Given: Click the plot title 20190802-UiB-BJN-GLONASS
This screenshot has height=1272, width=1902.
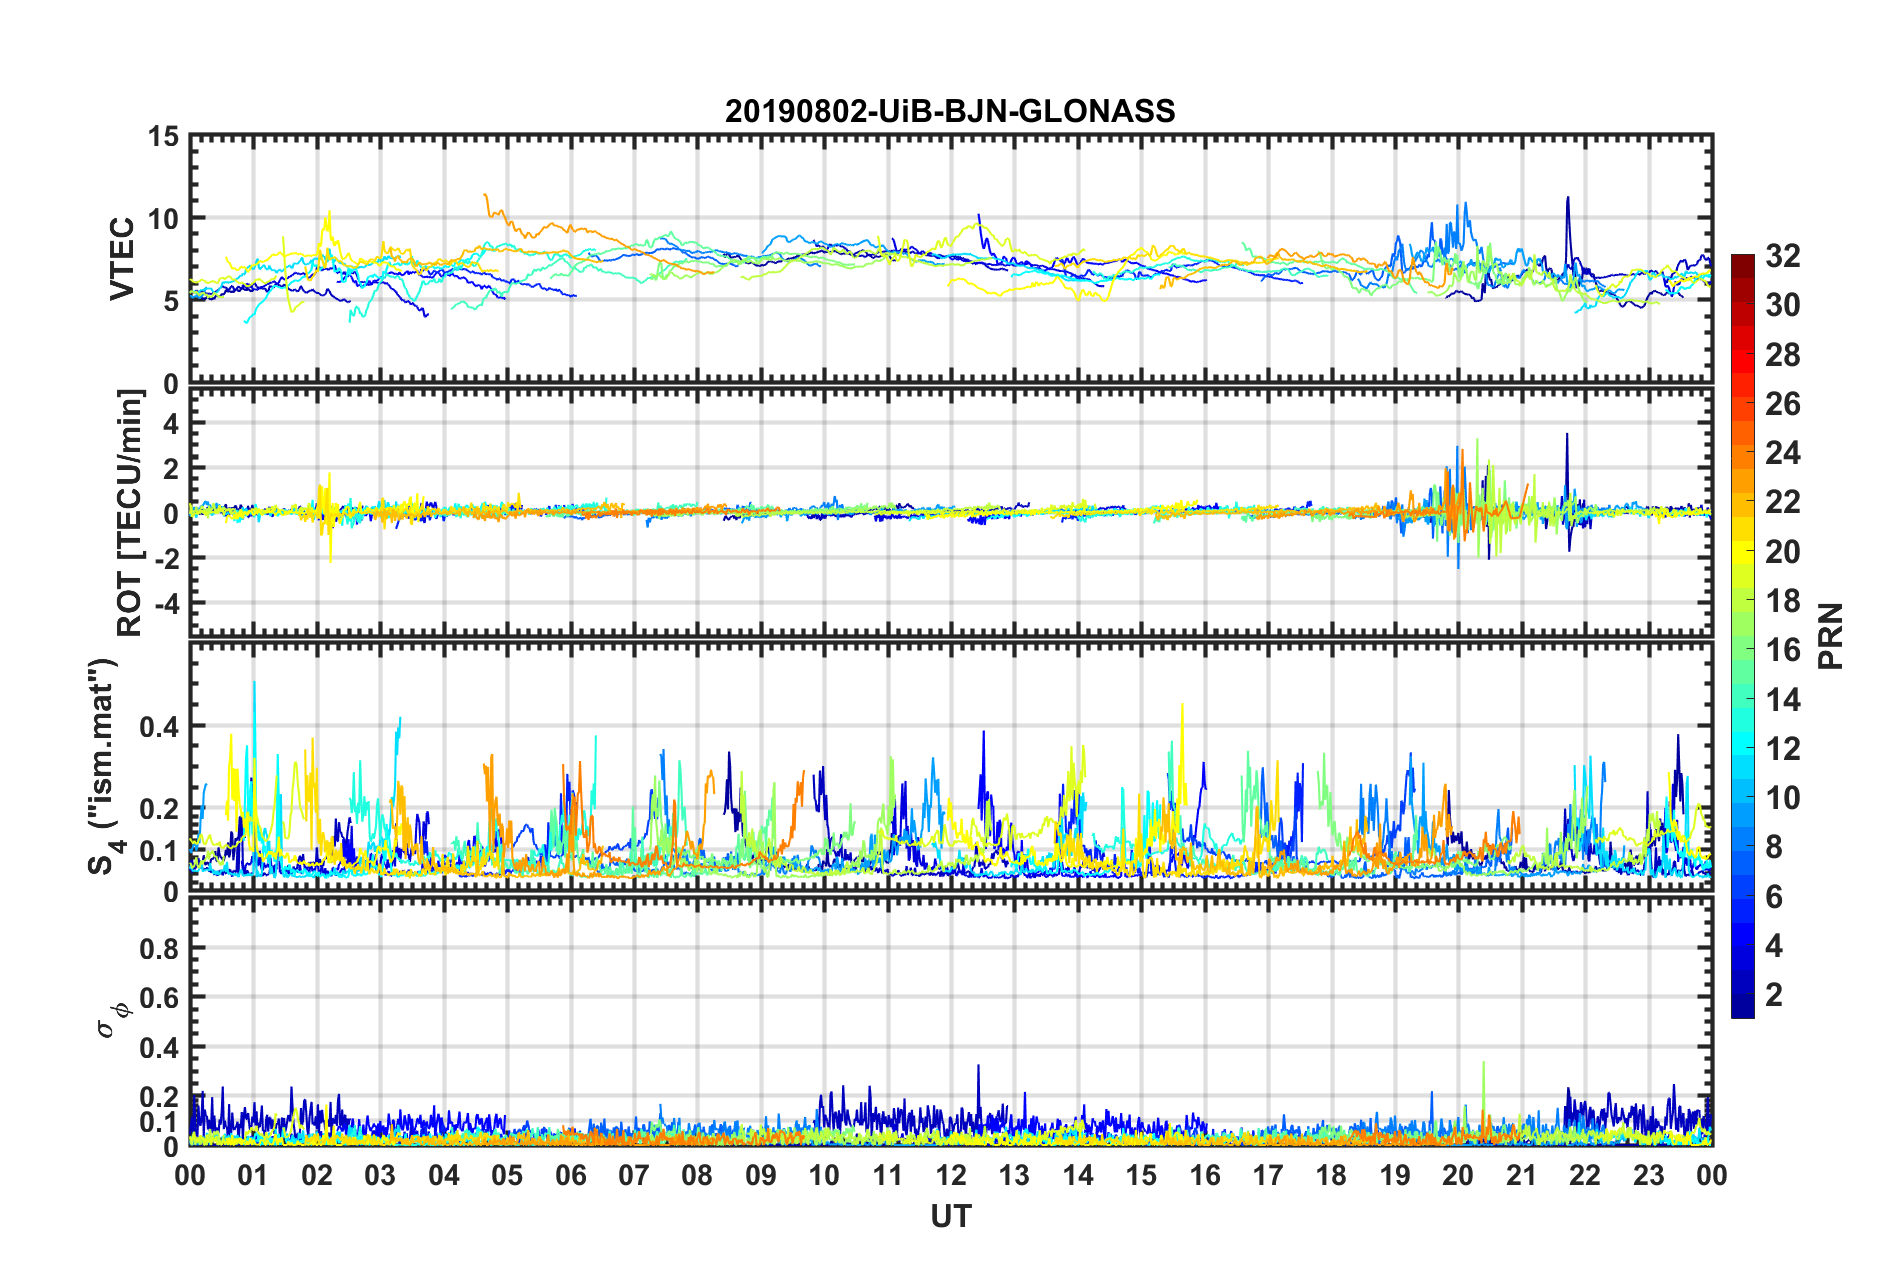Looking at the screenshot, I should click(950, 110).
